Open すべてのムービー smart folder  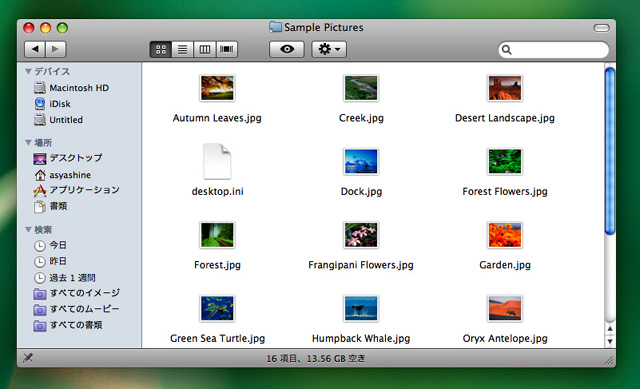tap(76, 309)
